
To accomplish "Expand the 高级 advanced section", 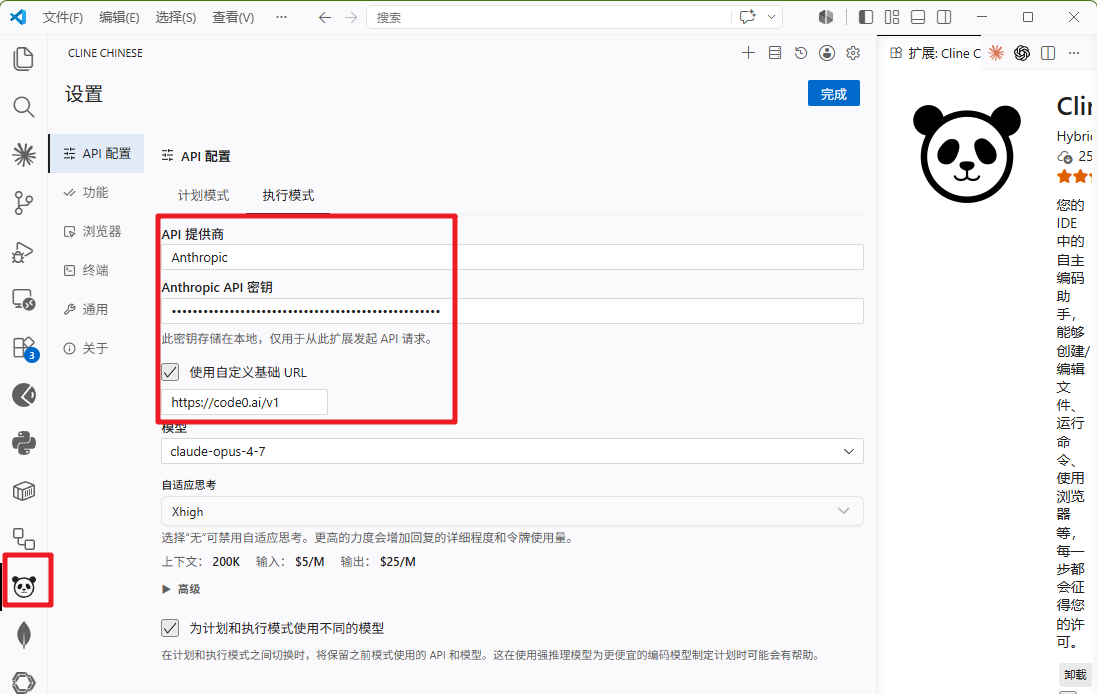I will pyautogui.click(x=181, y=589).
